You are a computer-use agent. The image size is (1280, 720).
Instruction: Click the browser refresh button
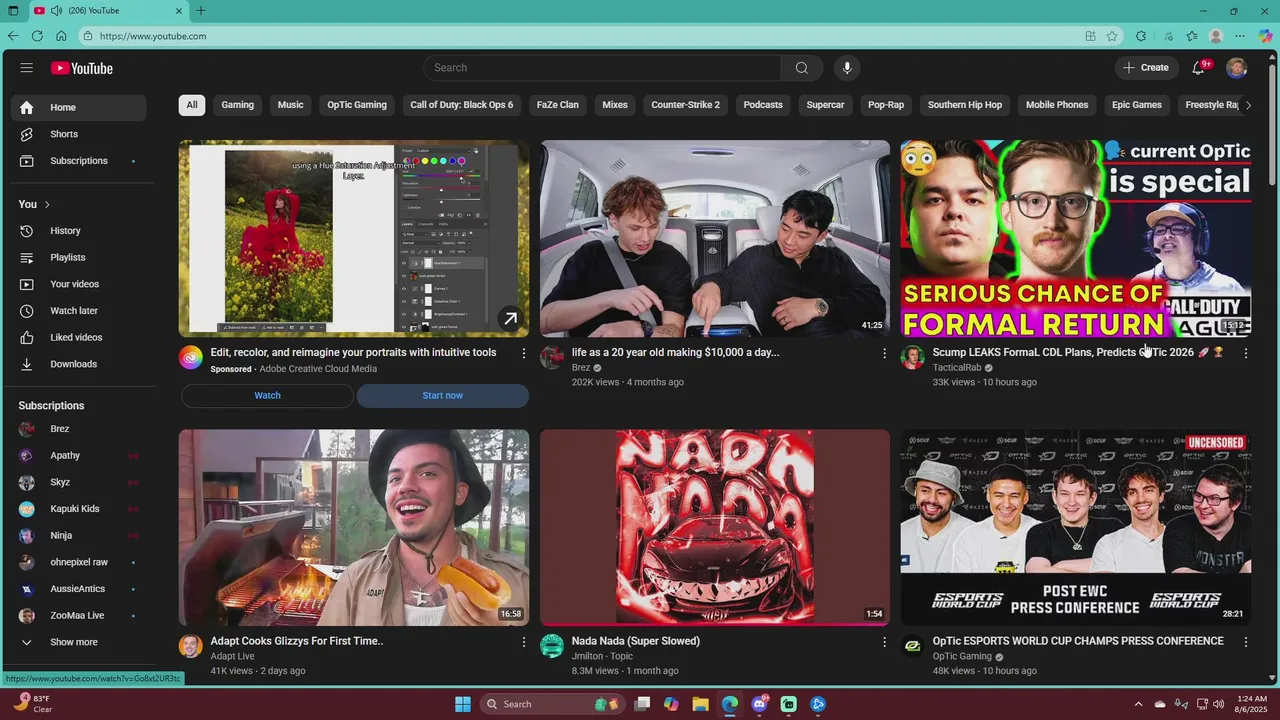coord(37,36)
